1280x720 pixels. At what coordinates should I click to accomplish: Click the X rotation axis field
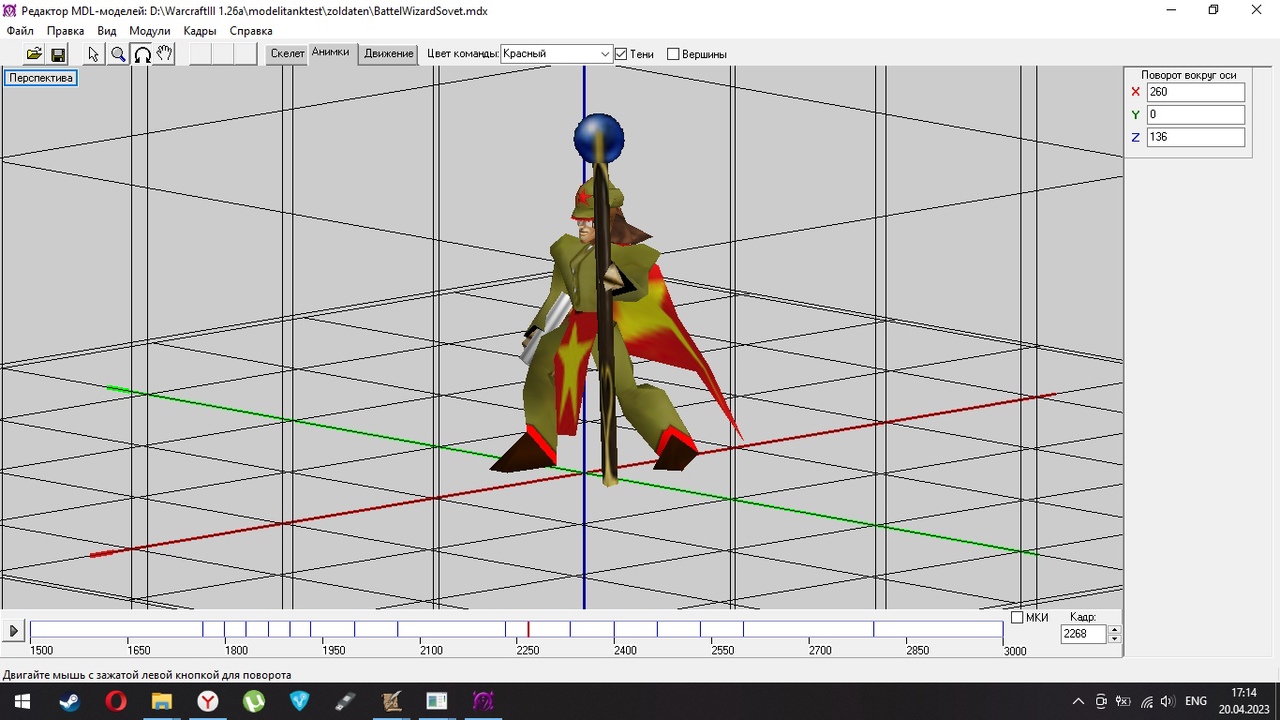click(1195, 92)
